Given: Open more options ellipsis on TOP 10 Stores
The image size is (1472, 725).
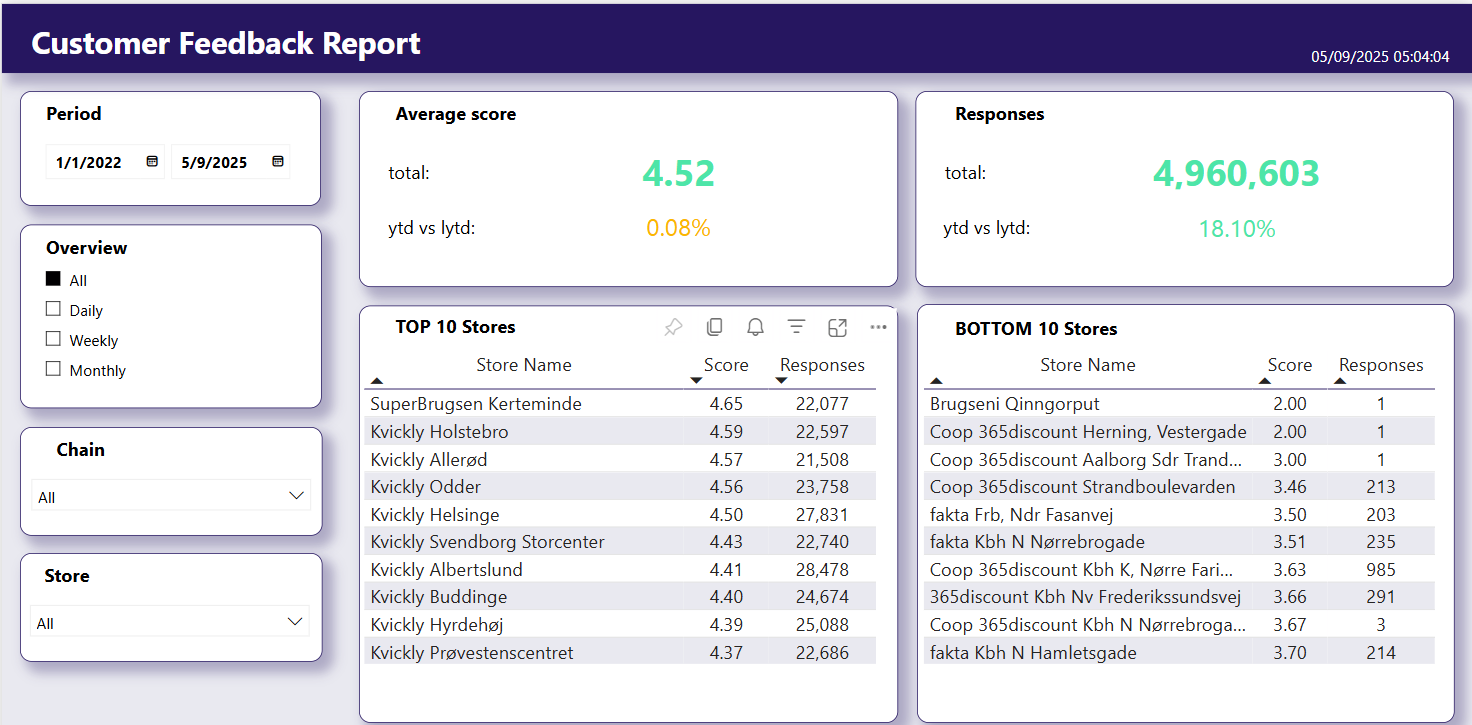Looking at the screenshot, I should tap(878, 327).
